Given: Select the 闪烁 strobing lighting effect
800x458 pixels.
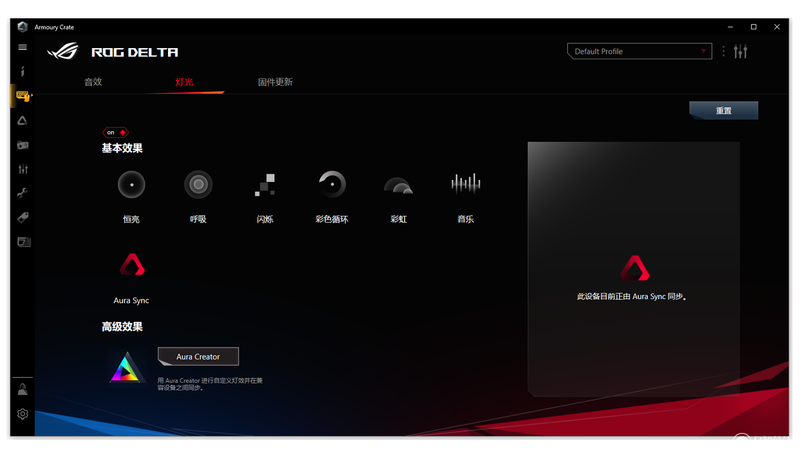Looking at the screenshot, I should pyautogui.click(x=265, y=185).
